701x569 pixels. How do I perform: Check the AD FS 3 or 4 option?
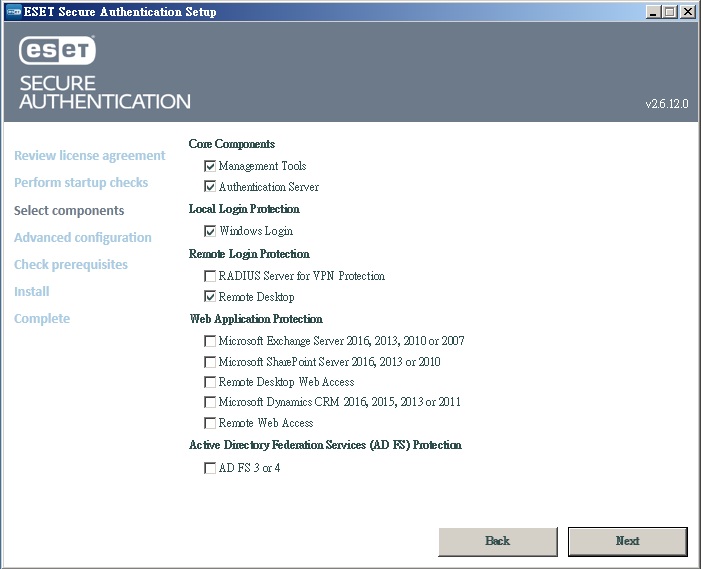(x=210, y=468)
